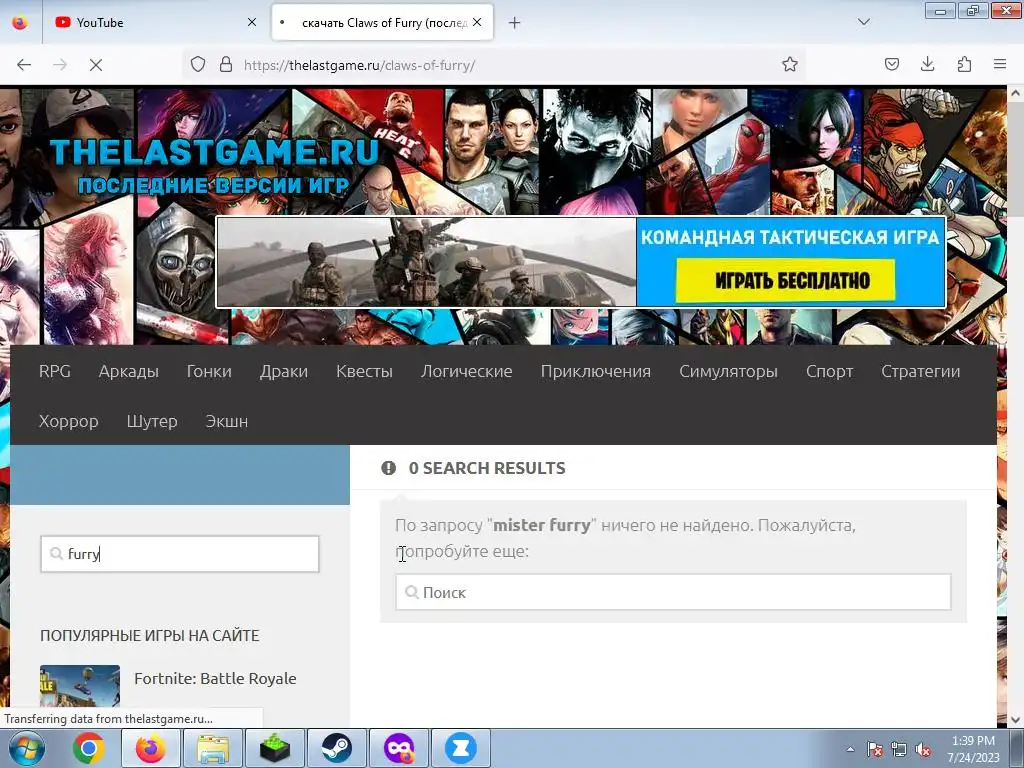Open the Firefox downloads panel
The image size is (1024, 768).
927,64
